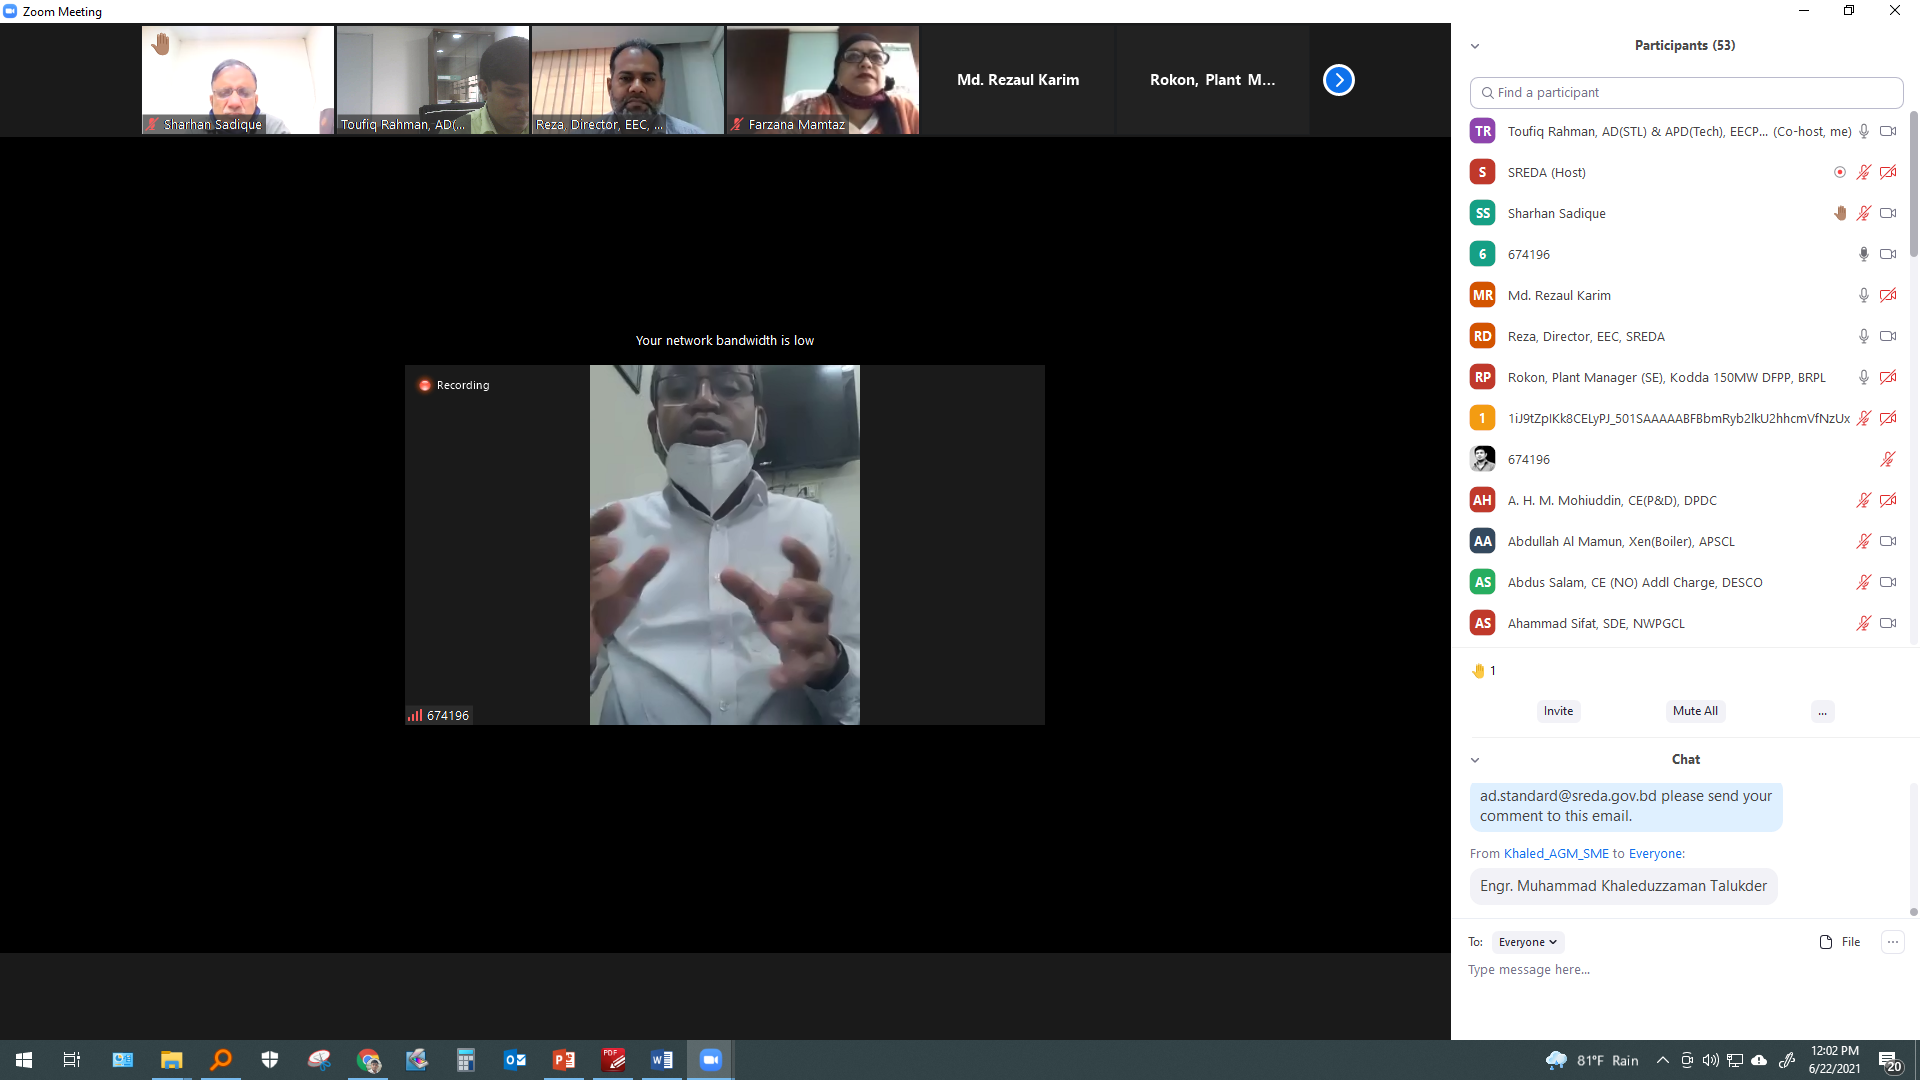This screenshot has height=1080, width=1920.
Task: Click next page arrow in video gallery
Action: click(1338, 80)
